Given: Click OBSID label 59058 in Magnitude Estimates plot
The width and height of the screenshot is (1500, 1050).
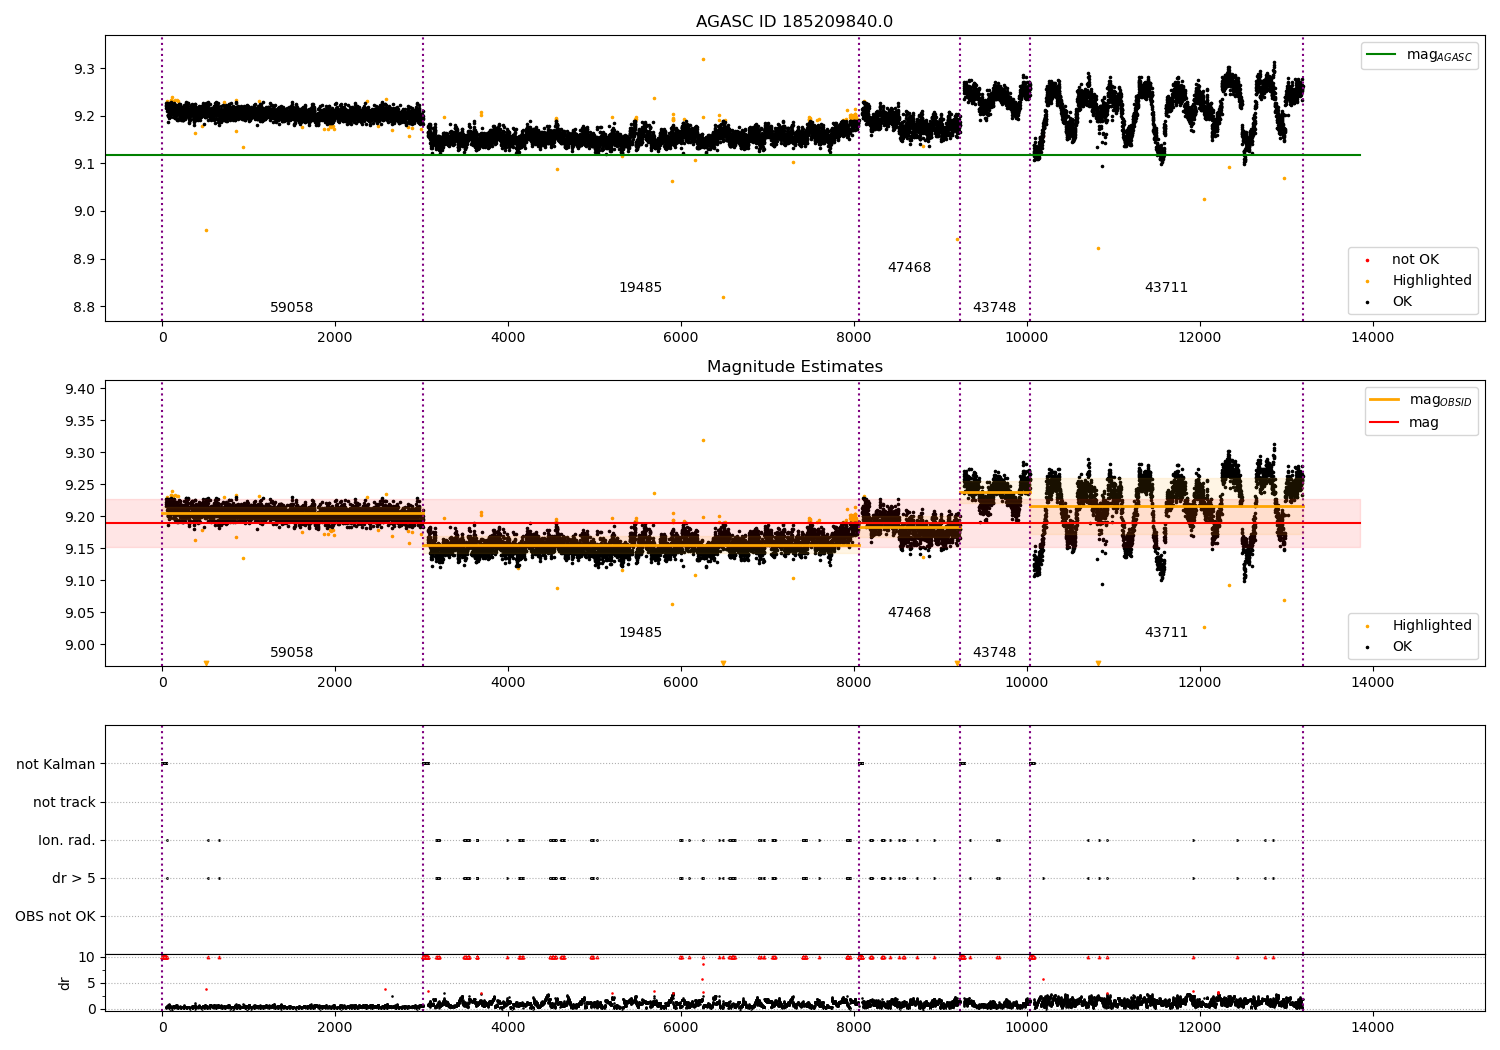Looking at the screenshot, I should tap(291, 653).
